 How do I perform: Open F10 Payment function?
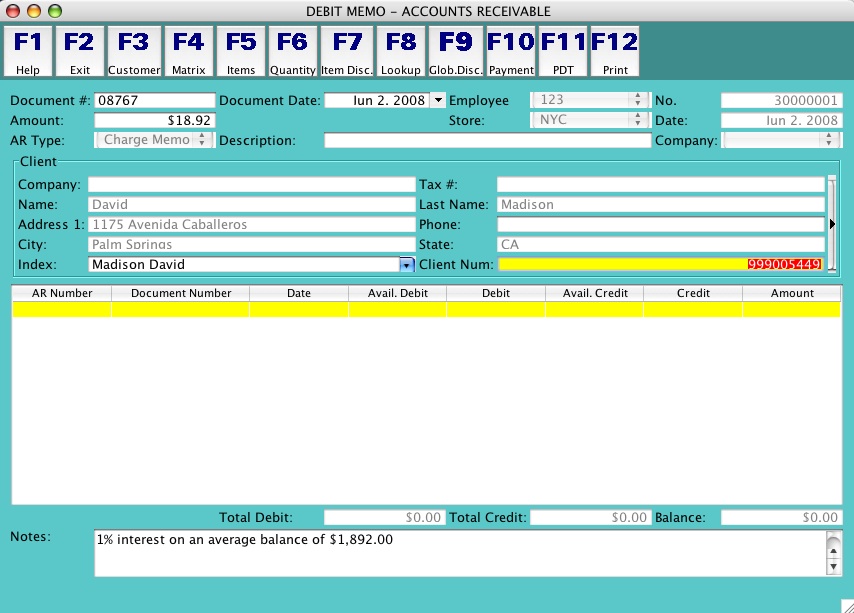511,52
